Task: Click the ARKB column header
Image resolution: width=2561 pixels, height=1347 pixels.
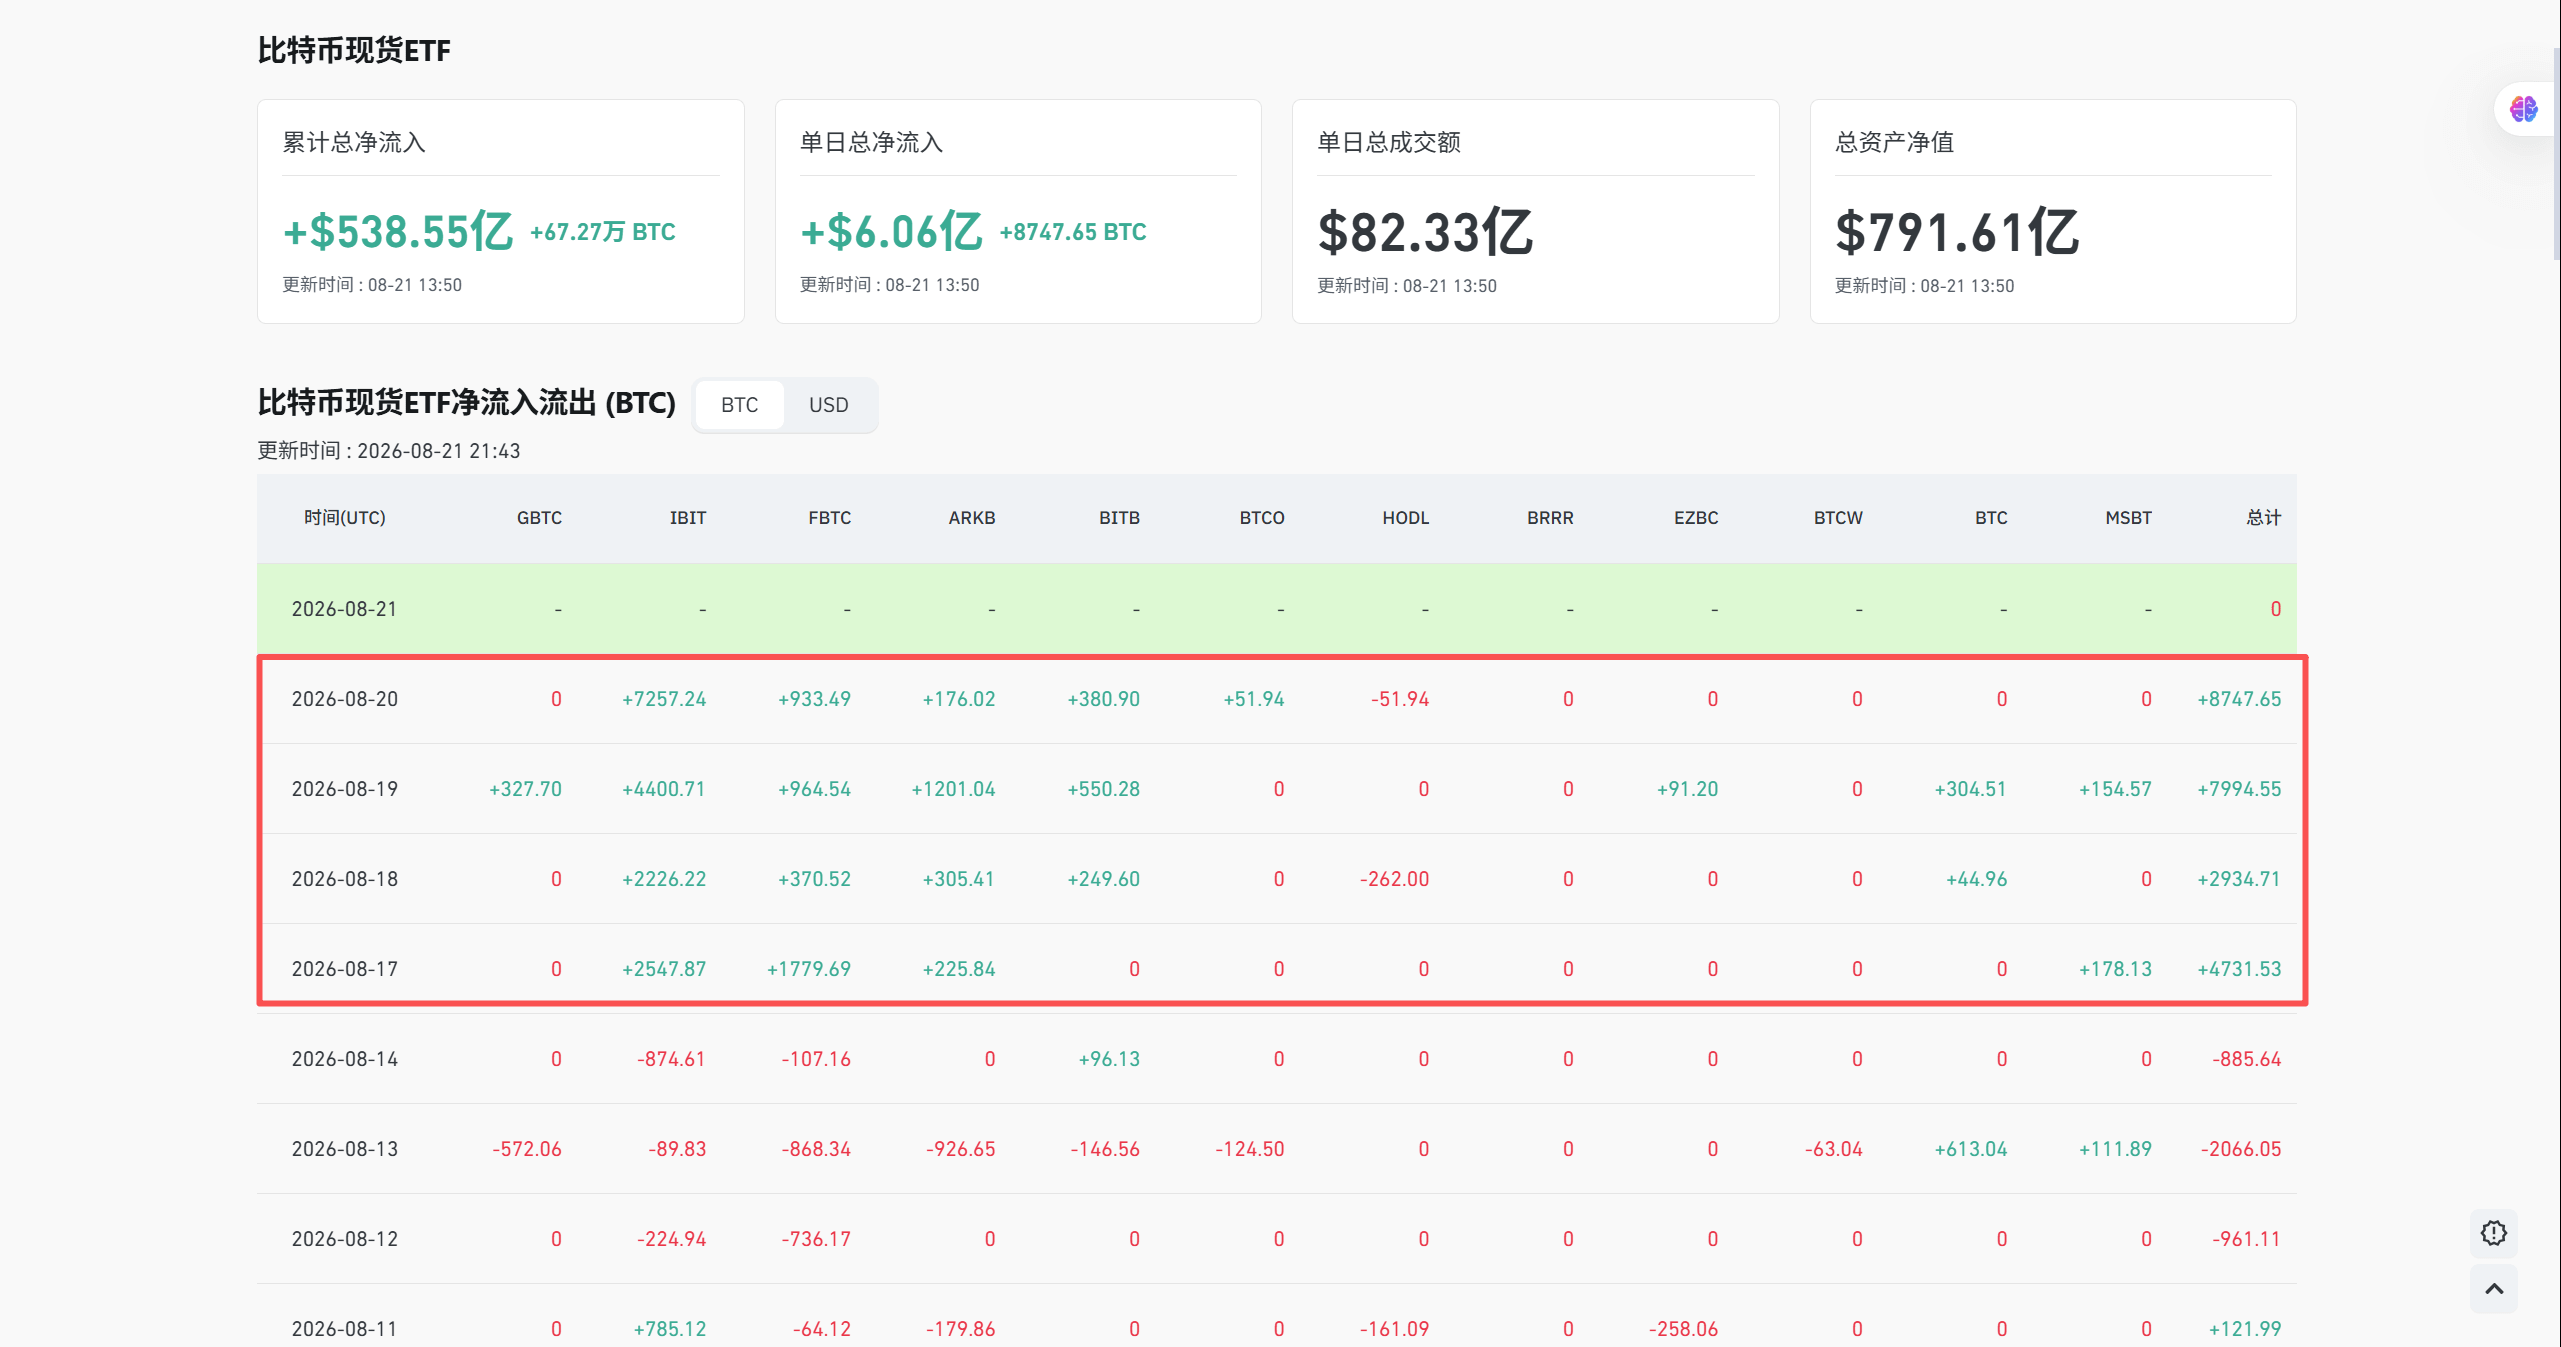Action: pos(971,518)
